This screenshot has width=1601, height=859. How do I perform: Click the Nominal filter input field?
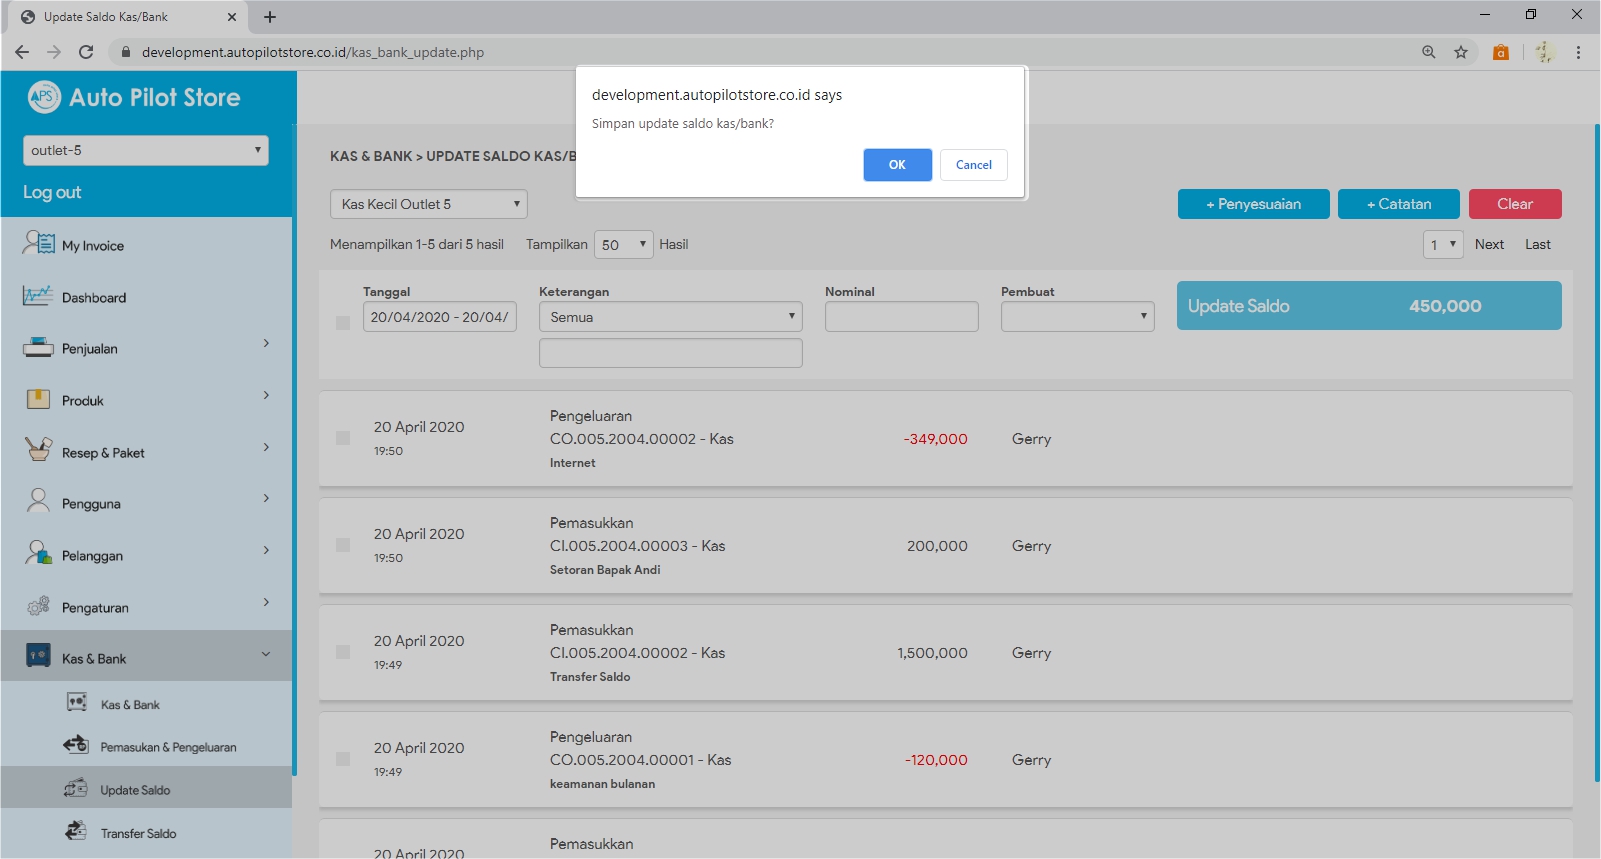901,317
